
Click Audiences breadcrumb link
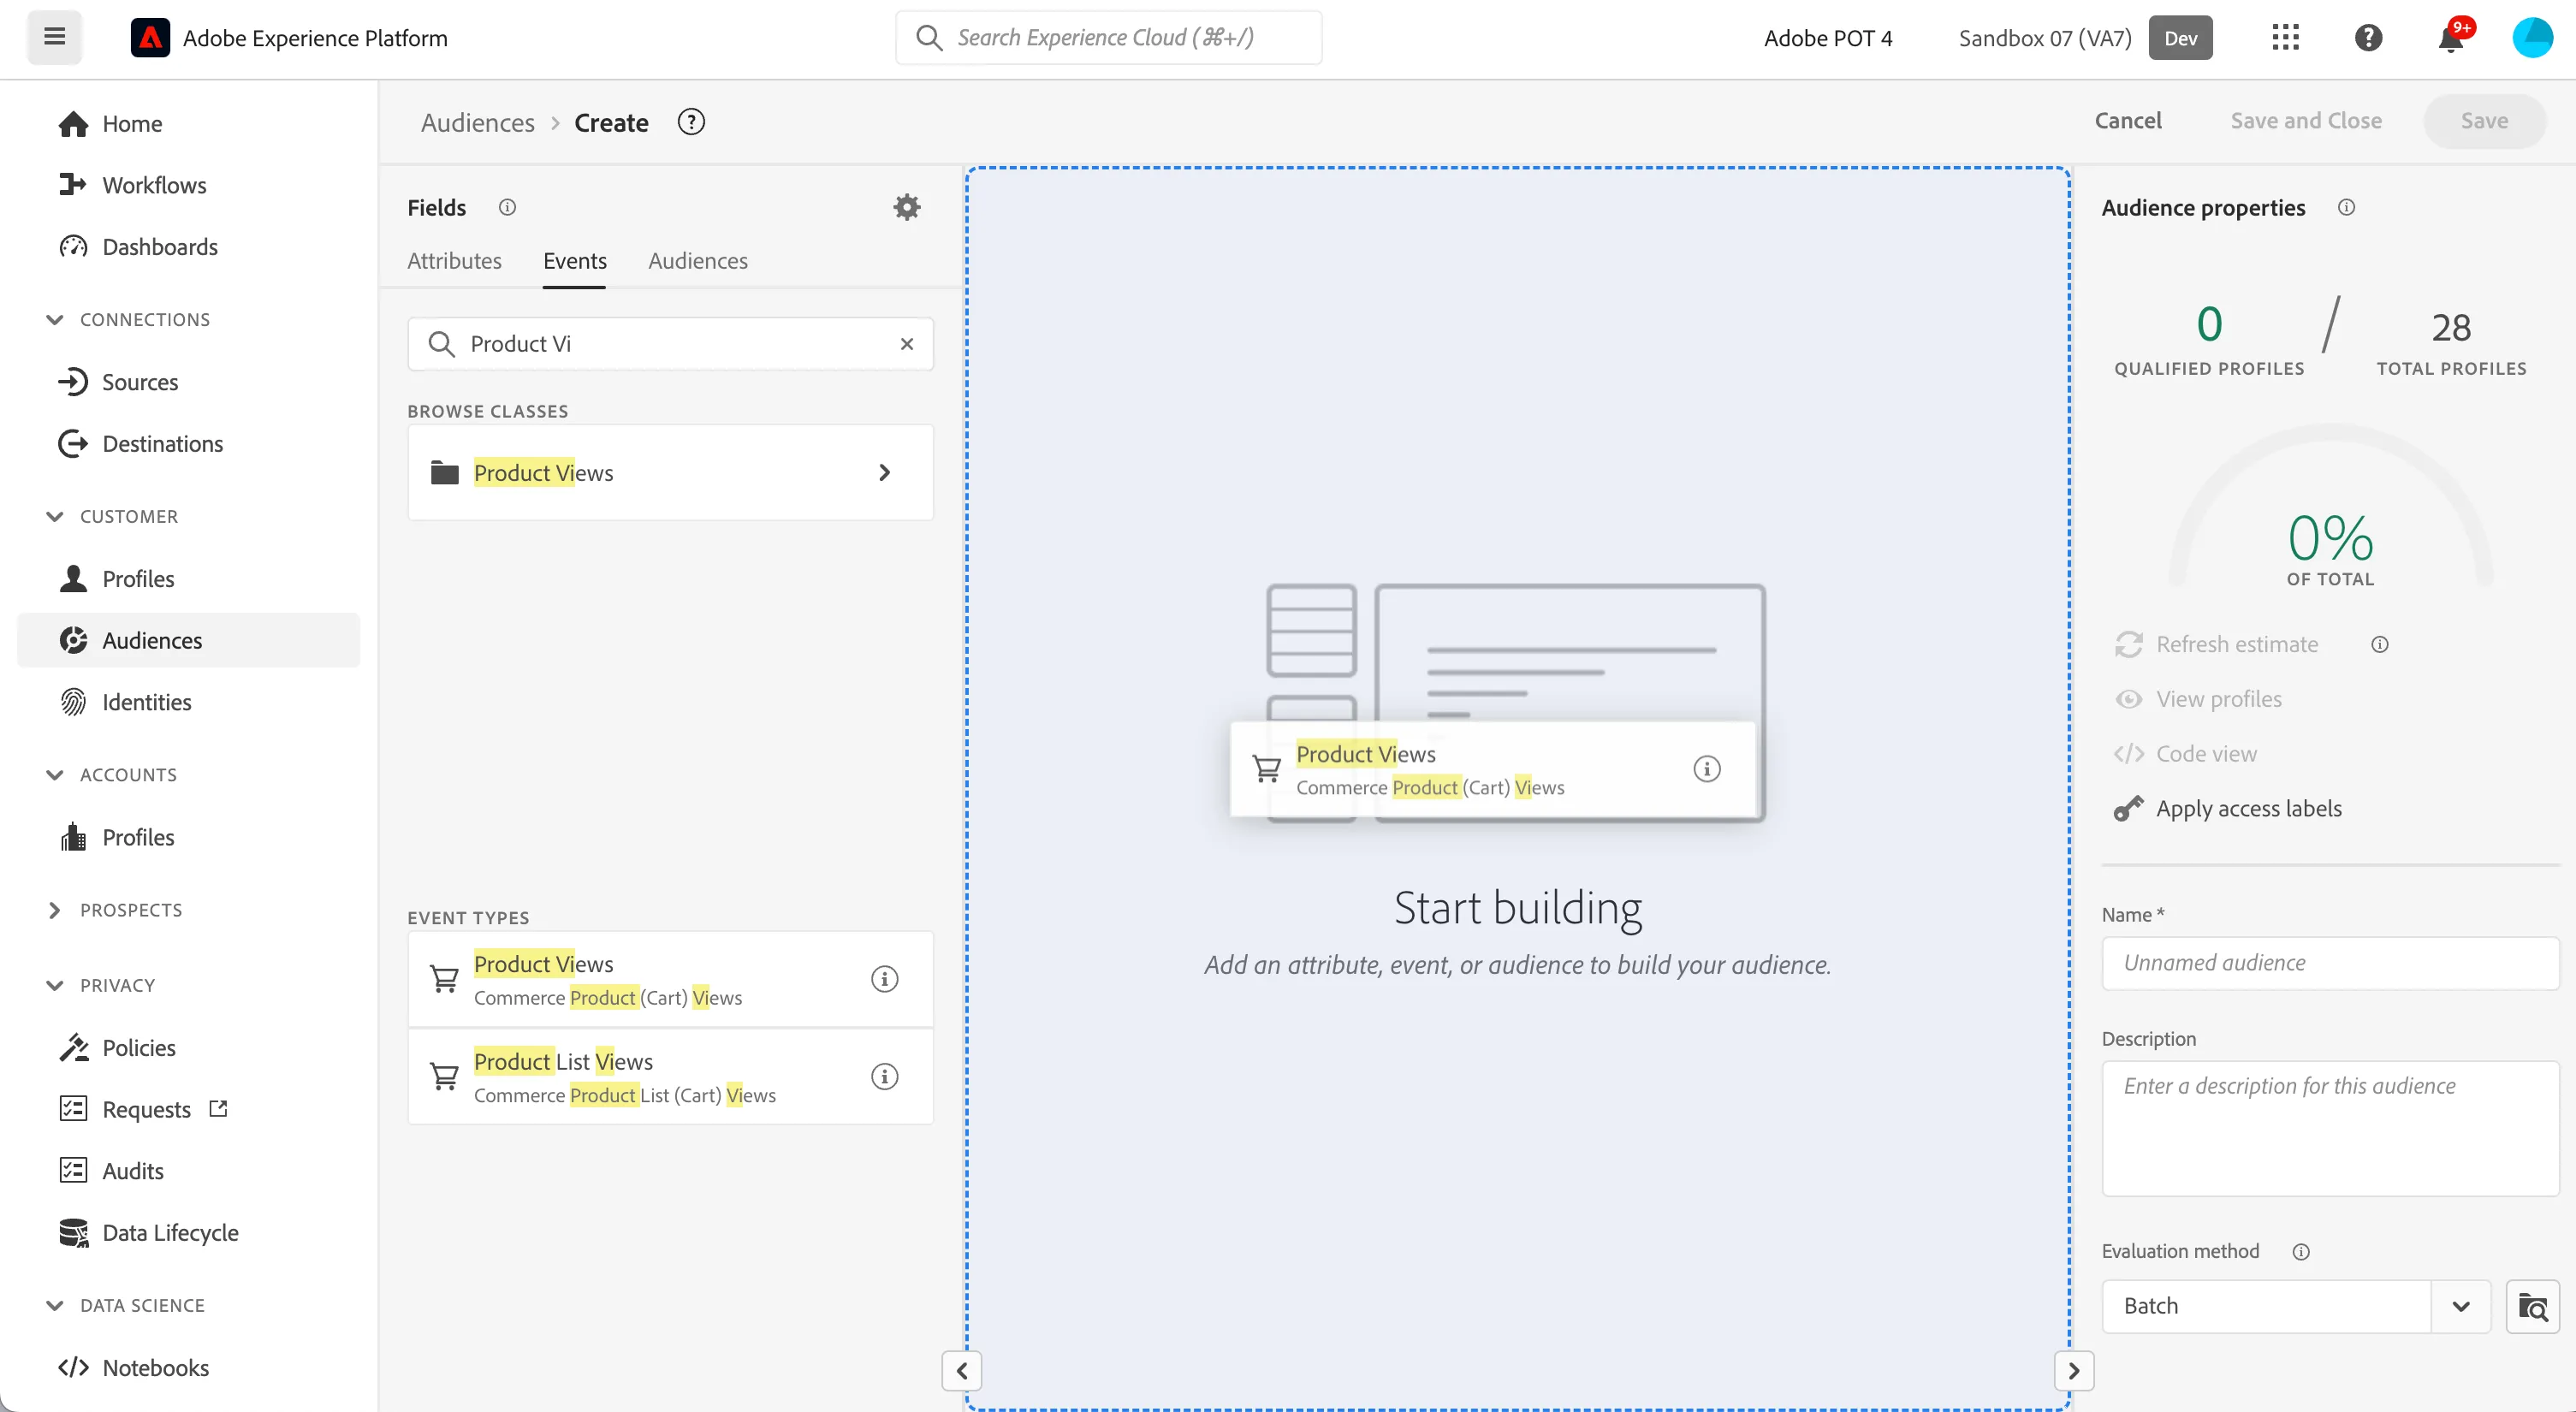pyautogui.click(x=477, y=122)
